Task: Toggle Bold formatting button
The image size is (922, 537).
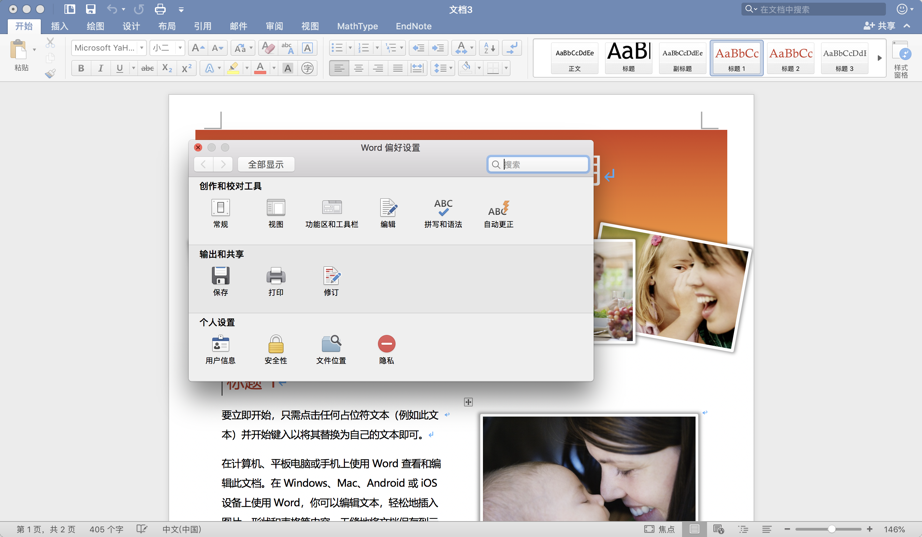Action: 81,68
